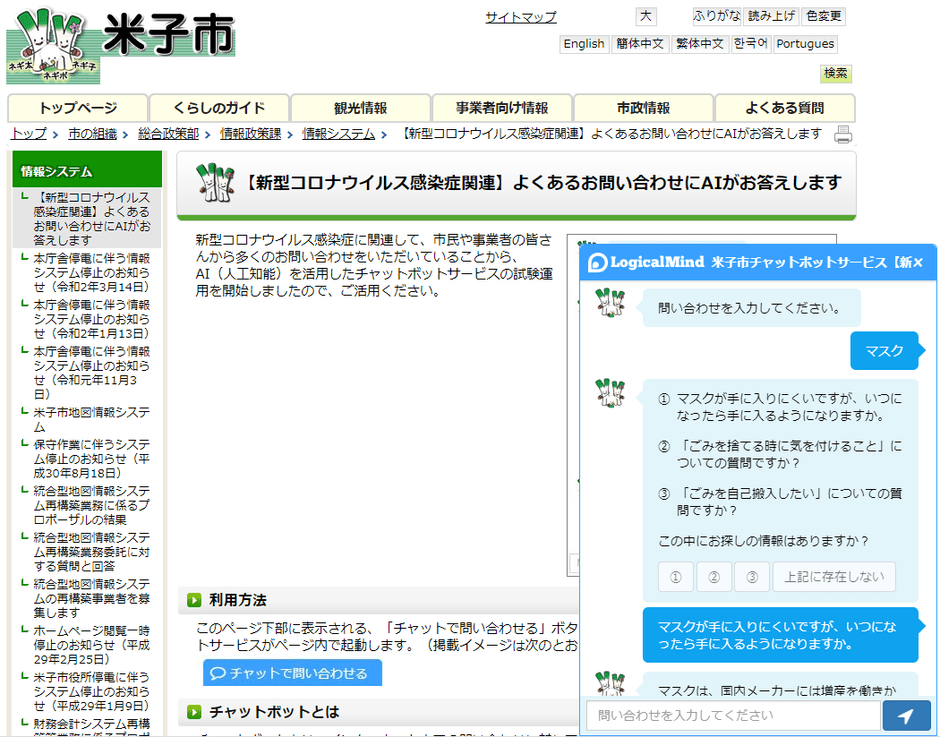Enable read-aloud with 読み上げ button
This screenshot has width=940, height=739.
(x=772, y=16)
